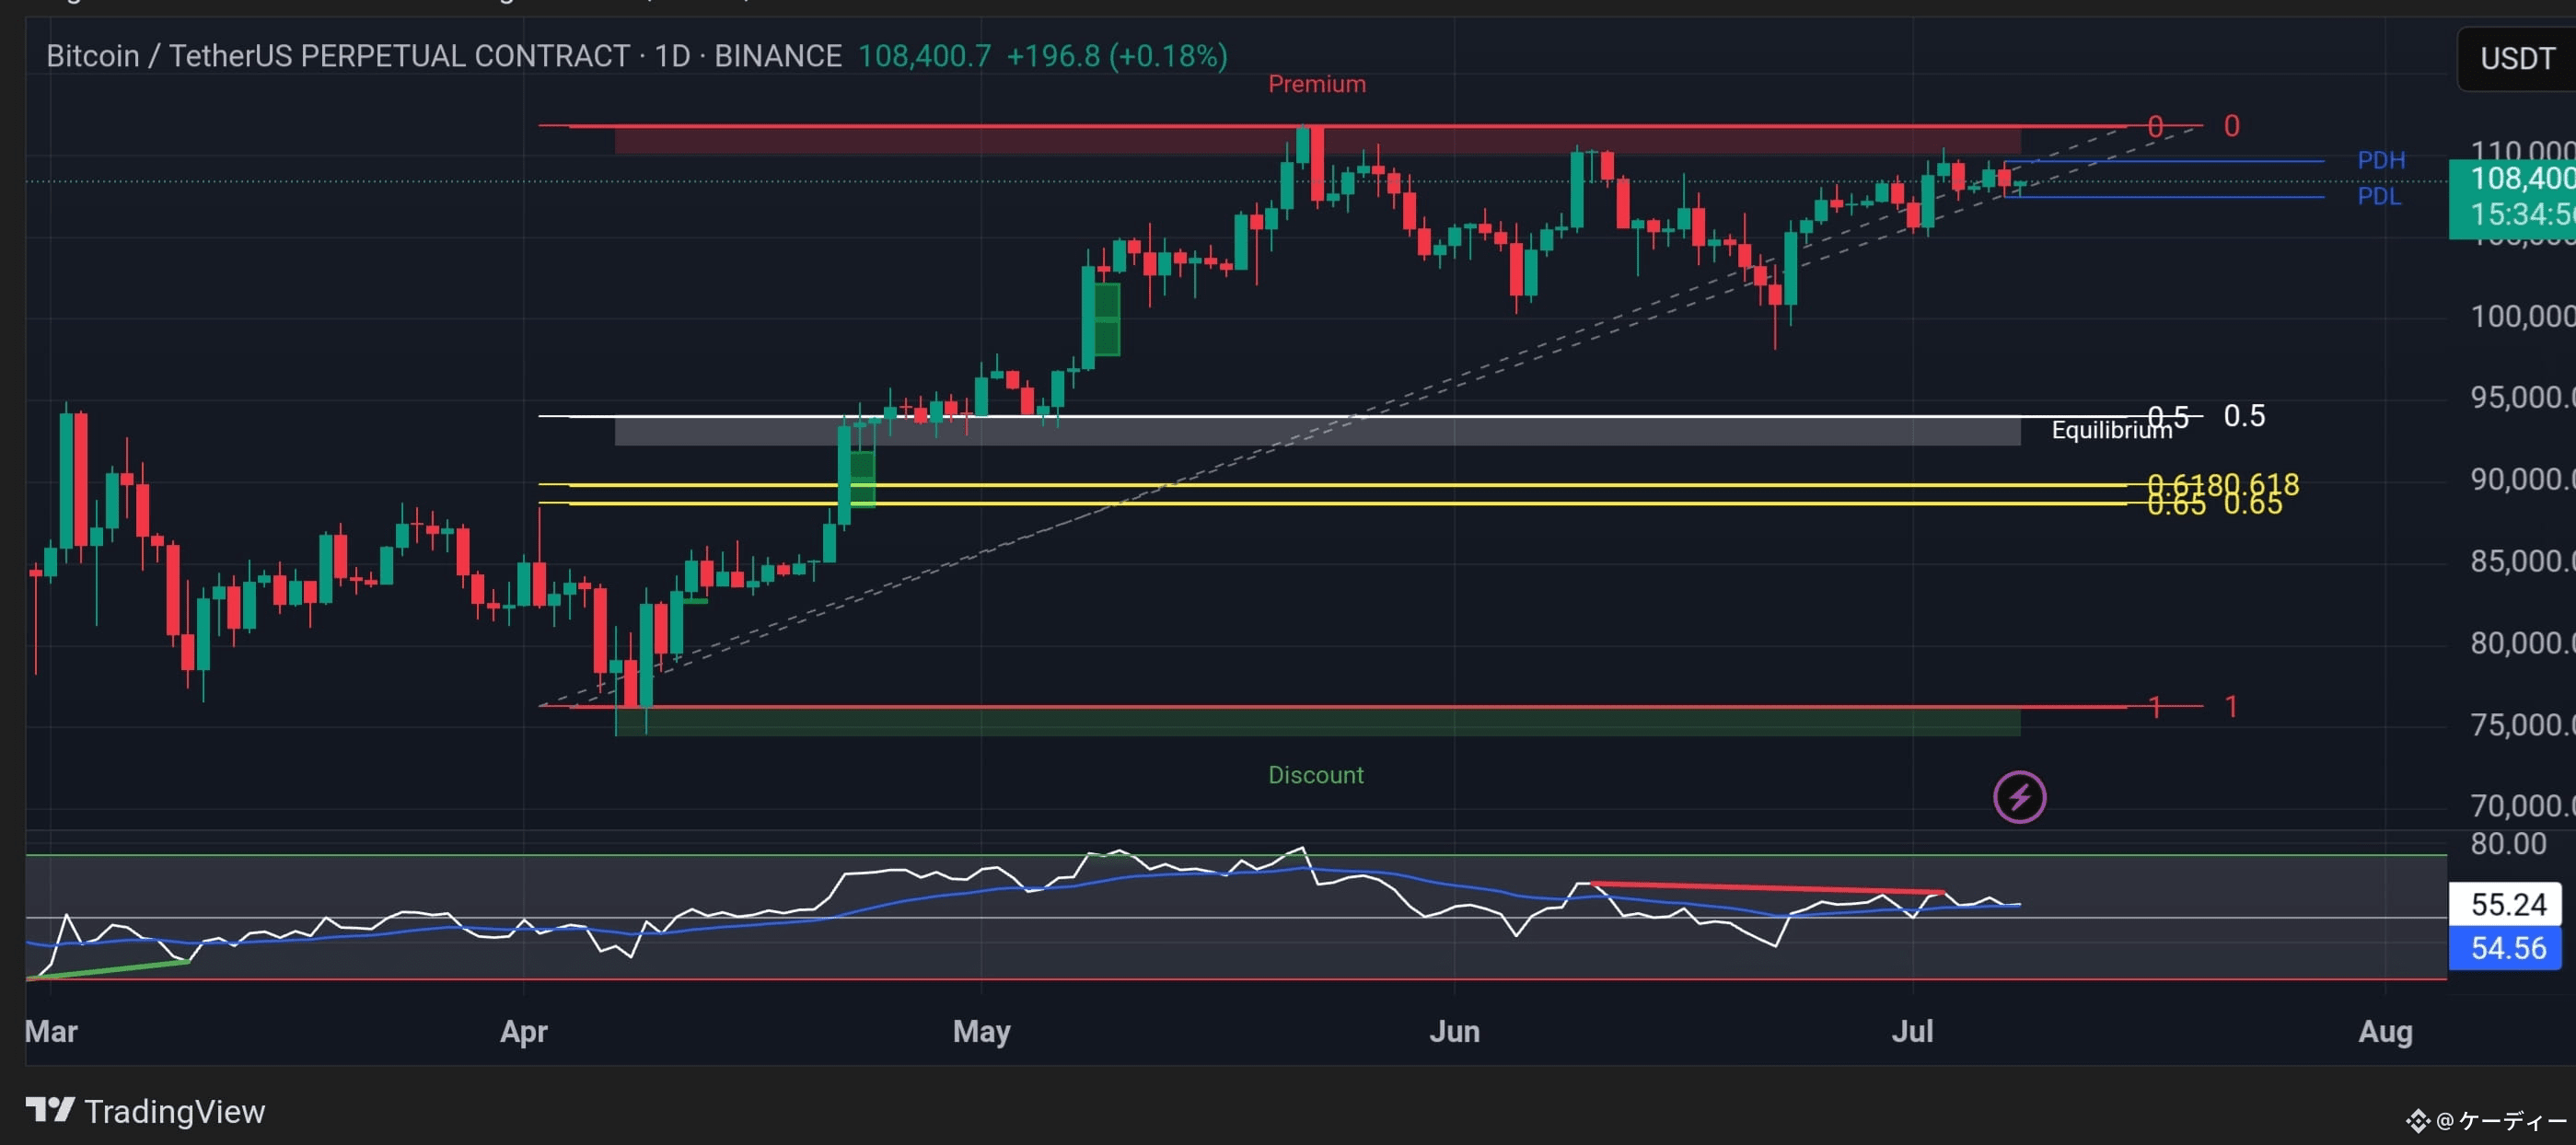
Task: Click the +196.8 (+0.18%) change value
Action: [1116, 56]
